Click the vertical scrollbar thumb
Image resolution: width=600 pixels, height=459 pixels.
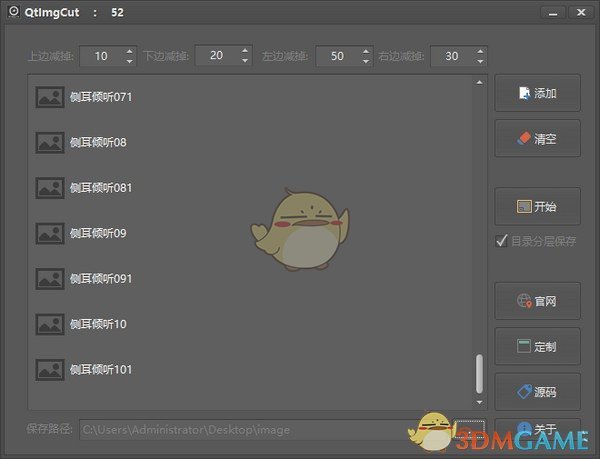tap(479, 374)
